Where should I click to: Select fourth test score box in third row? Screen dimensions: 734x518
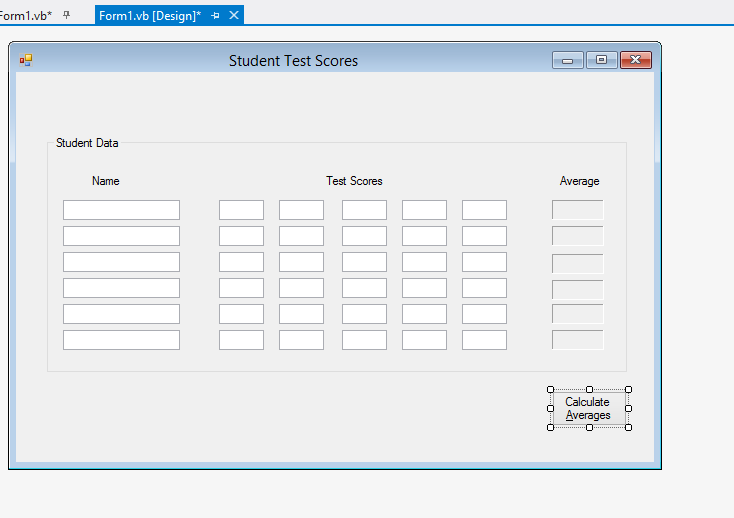424,262
